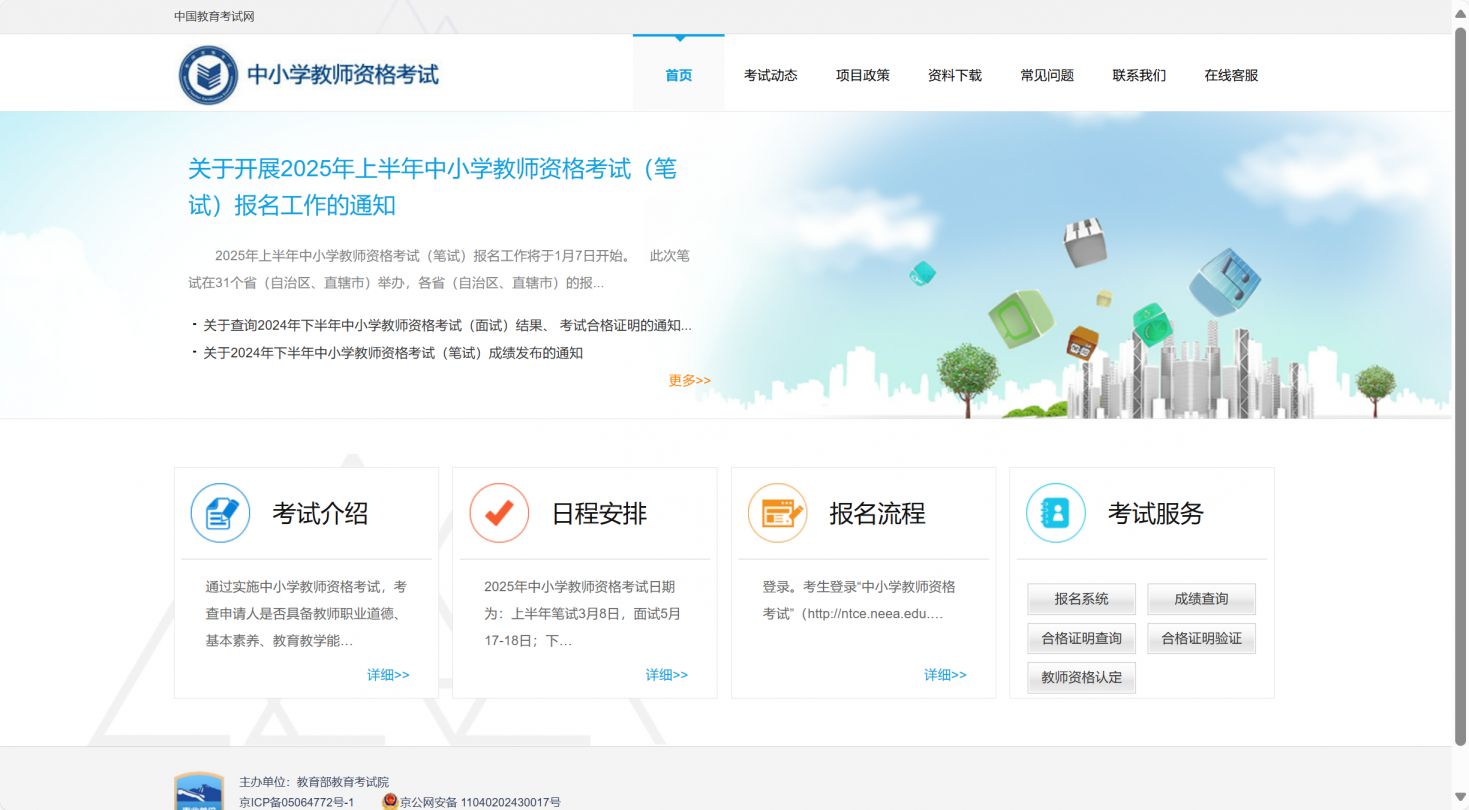Viewport: 1469px width, 810px height.
Task: Click 详细>> under 考试介绍
Action: point(388,675)
